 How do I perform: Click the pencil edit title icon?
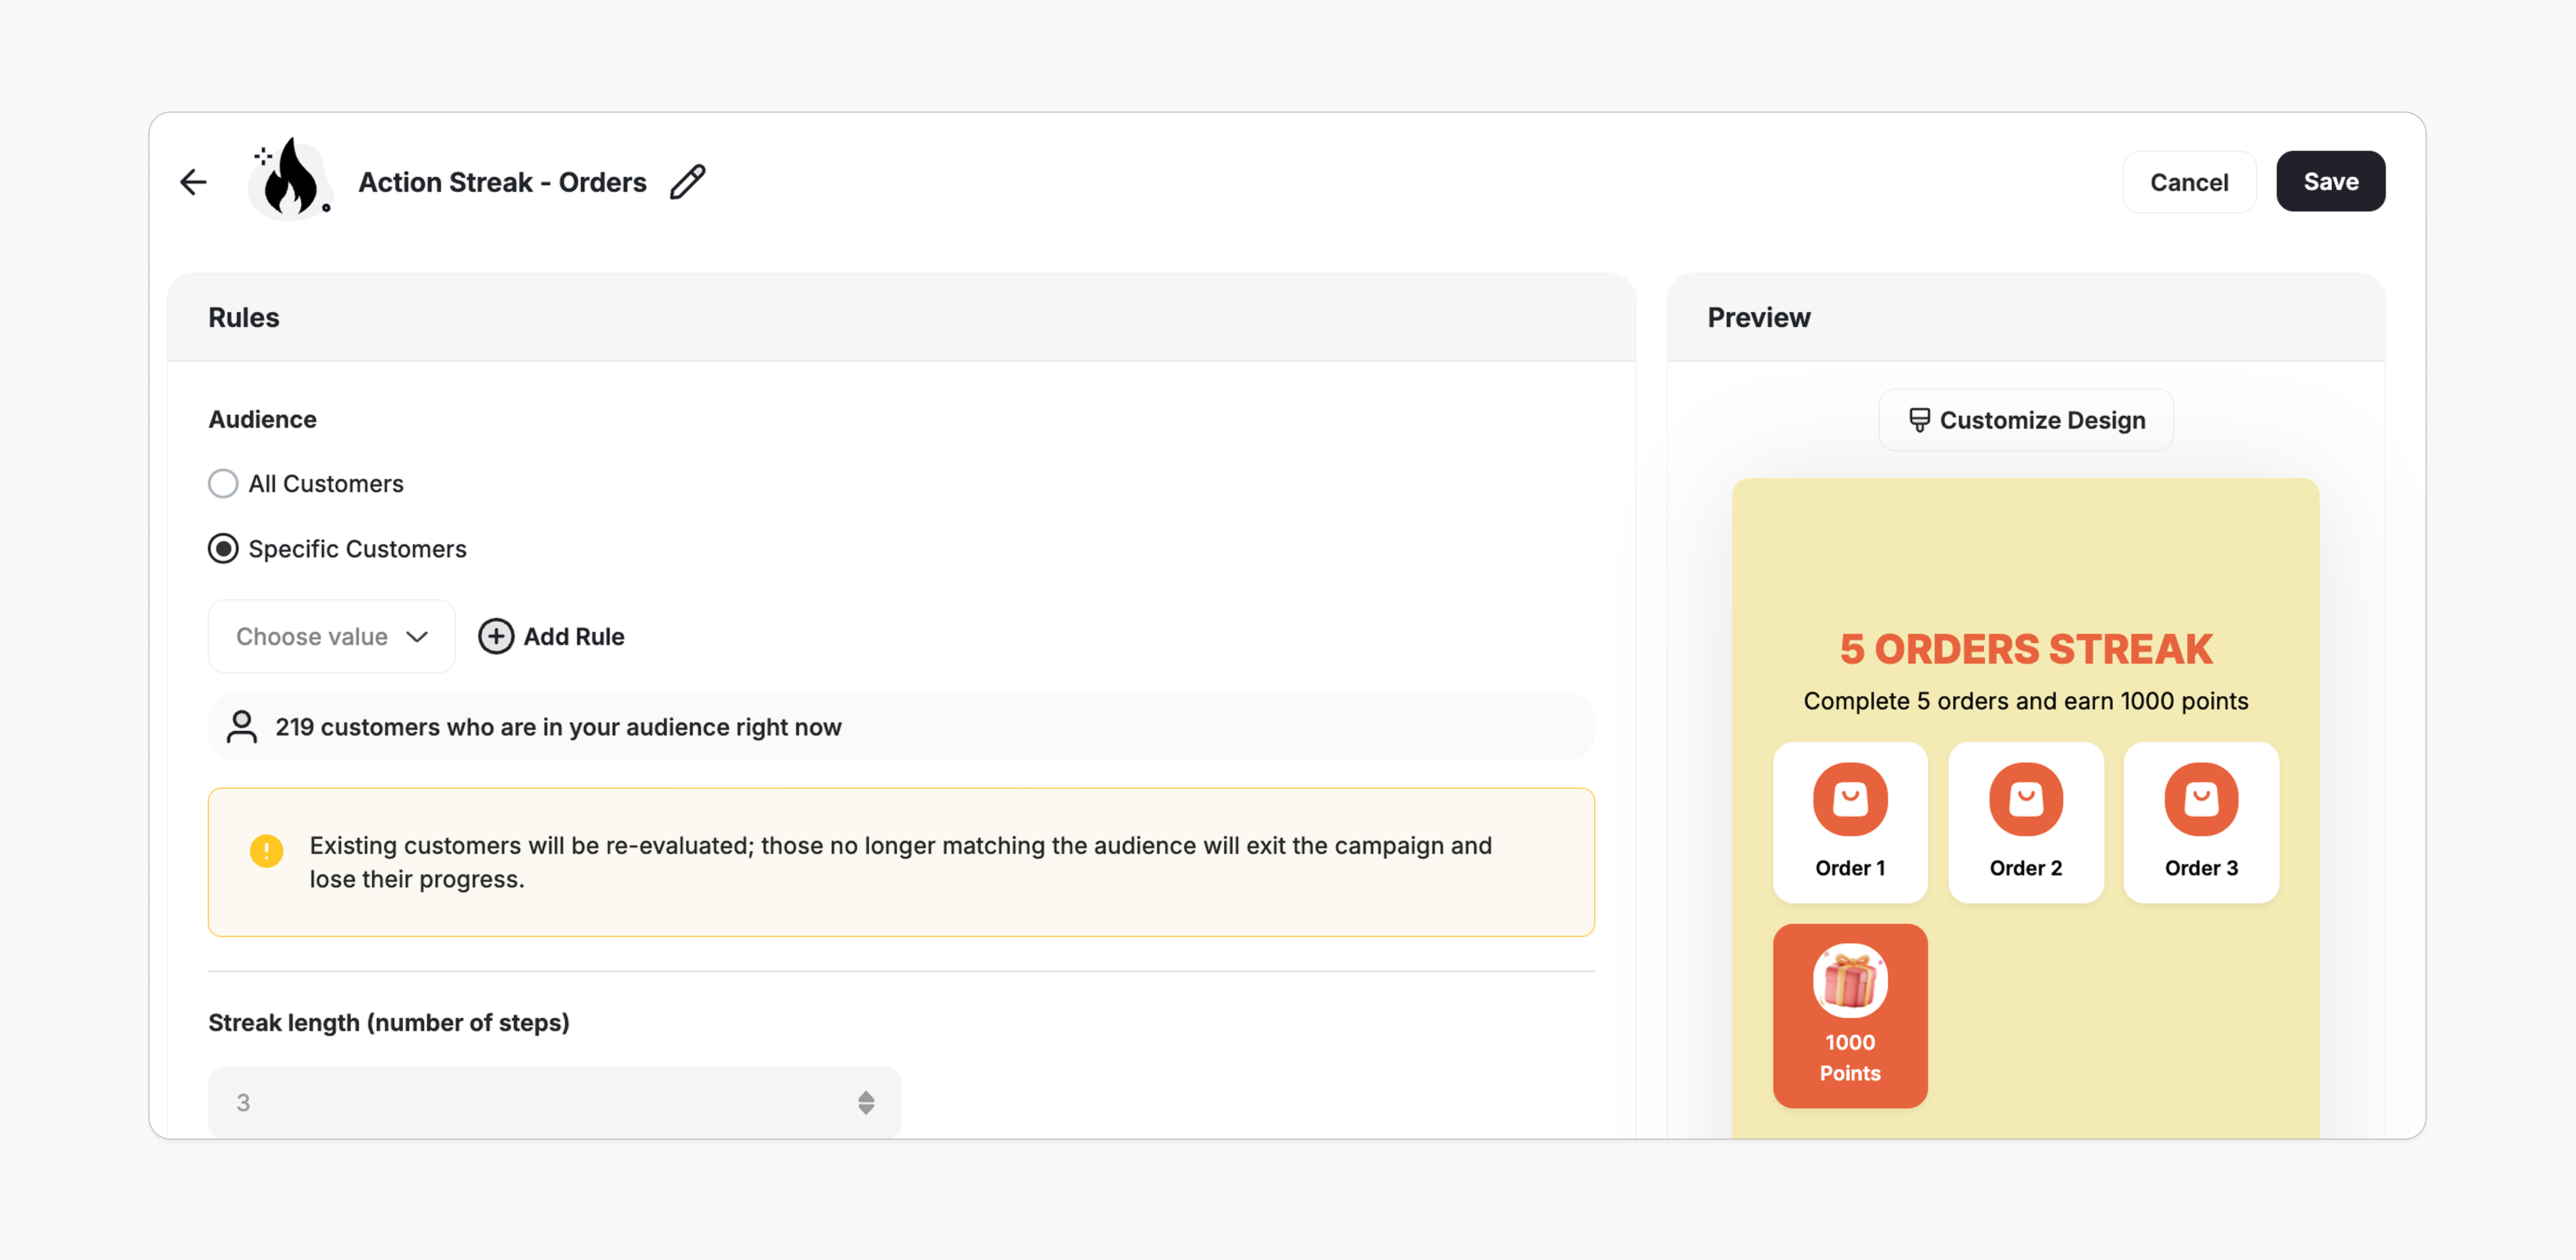tap(688, 181)
